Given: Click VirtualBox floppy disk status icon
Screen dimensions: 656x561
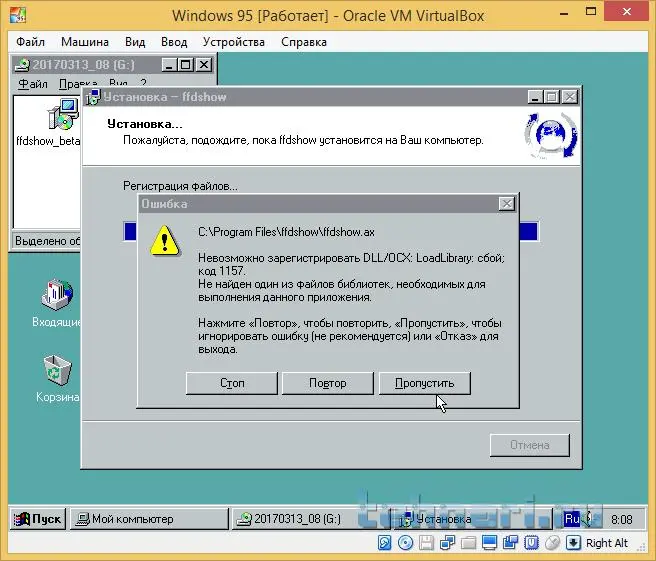Looking at the screenshot, I should [426, 543].
